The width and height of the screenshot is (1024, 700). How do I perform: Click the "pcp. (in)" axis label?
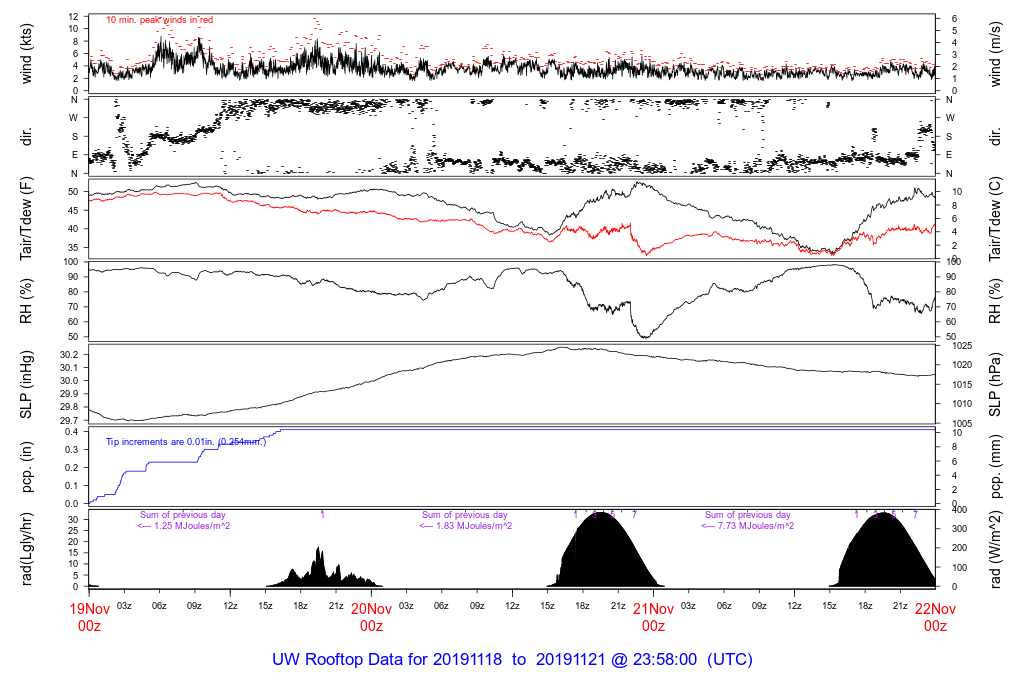click(26, 468)
